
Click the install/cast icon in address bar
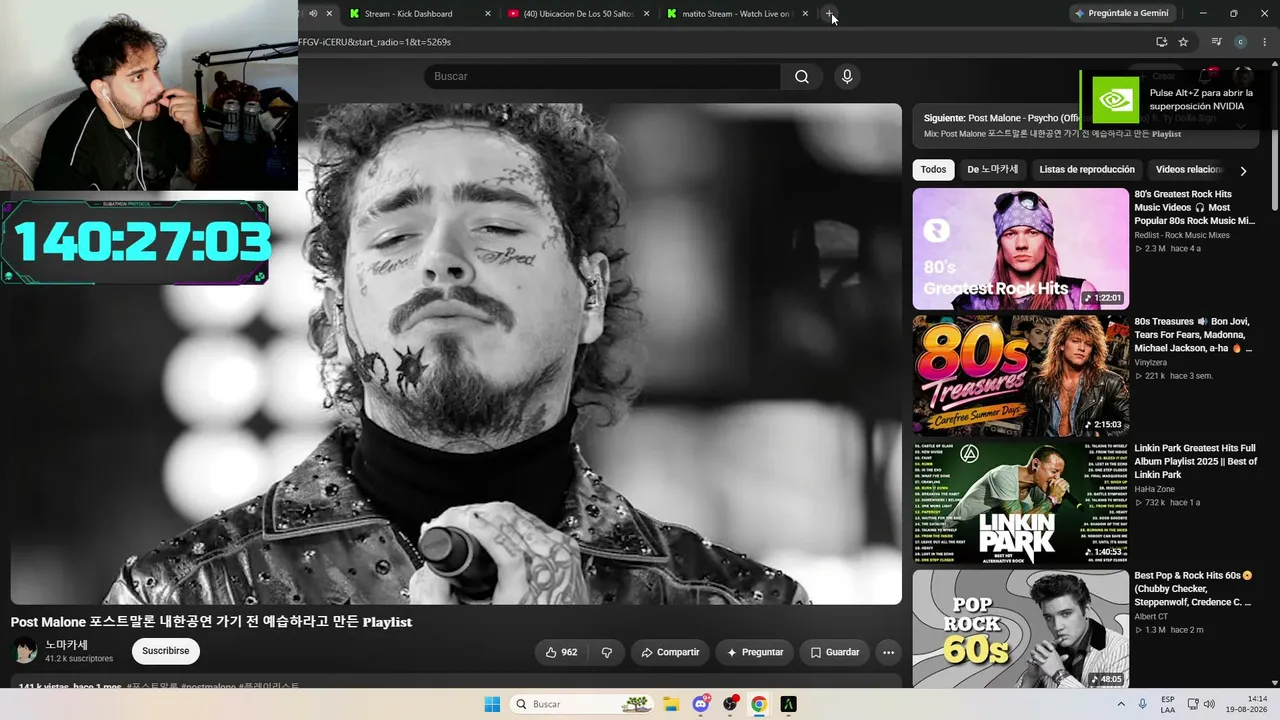1161,42
